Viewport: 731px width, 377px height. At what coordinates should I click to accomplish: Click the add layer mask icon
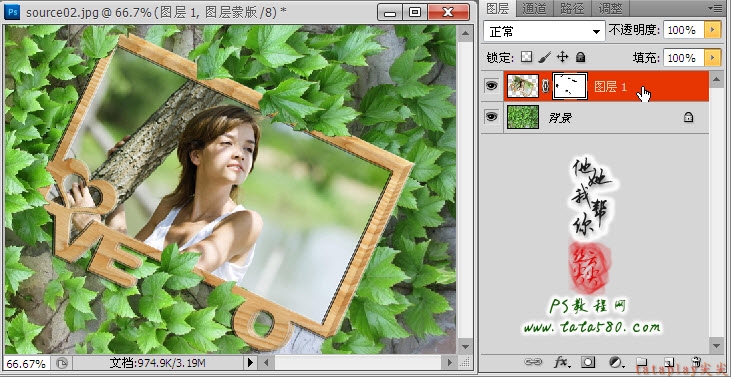(x=588, y=362)
